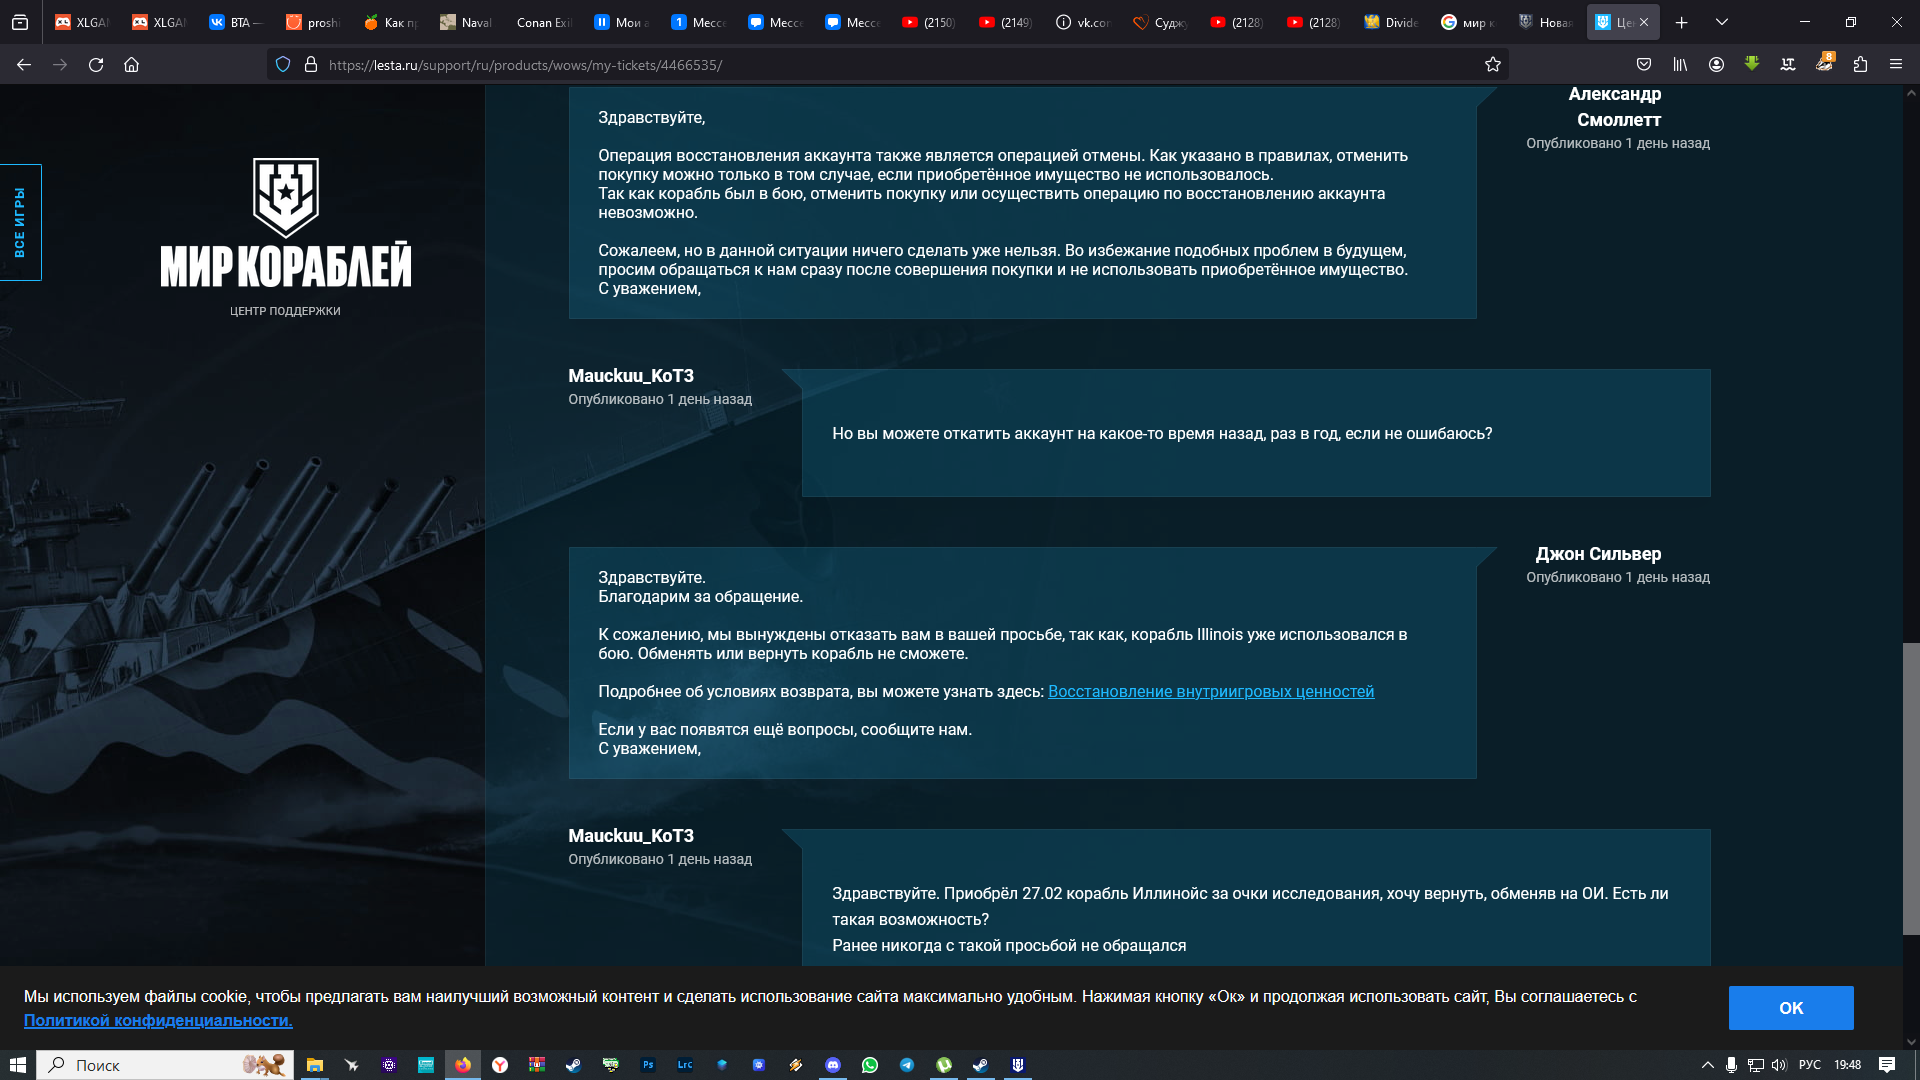Image resolution: width=1920 pixels, height=1080 pixels.
Task: Show hidden system tray icons
Action: [x=1708, y=1065]
